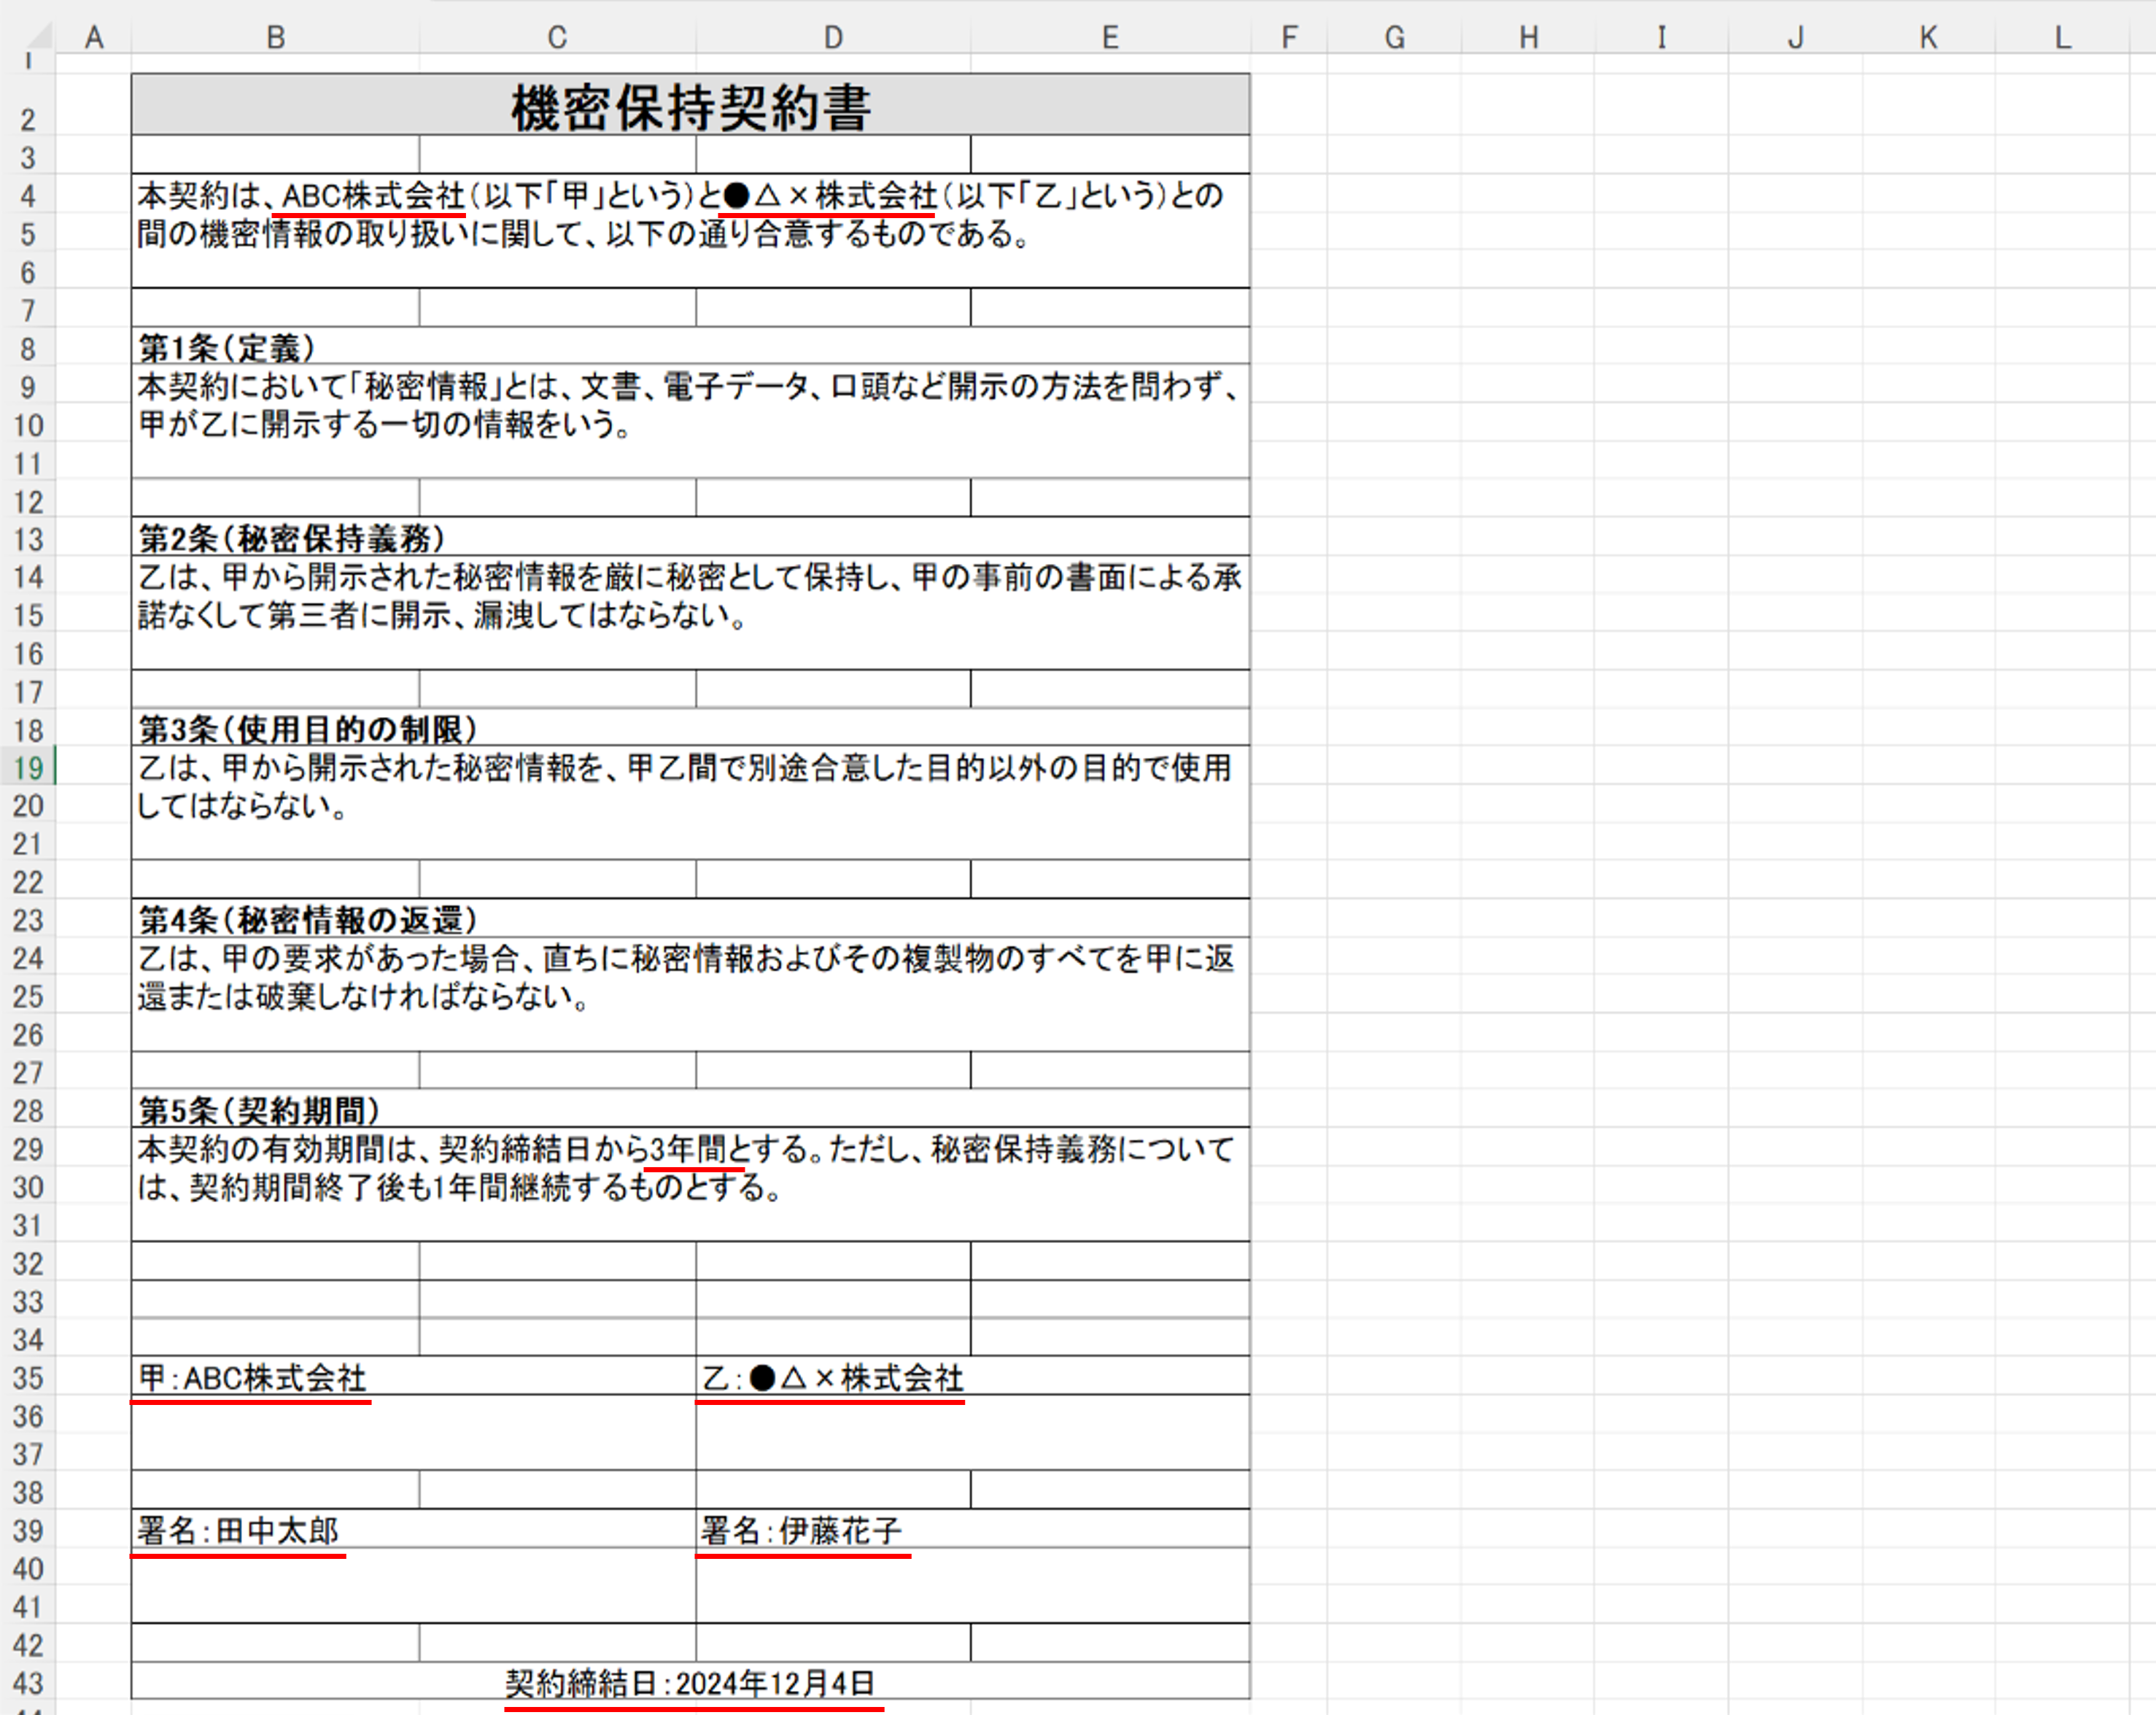Select column B header
The width and height of the screenshot is (2156, 1715).
[276, 37]
